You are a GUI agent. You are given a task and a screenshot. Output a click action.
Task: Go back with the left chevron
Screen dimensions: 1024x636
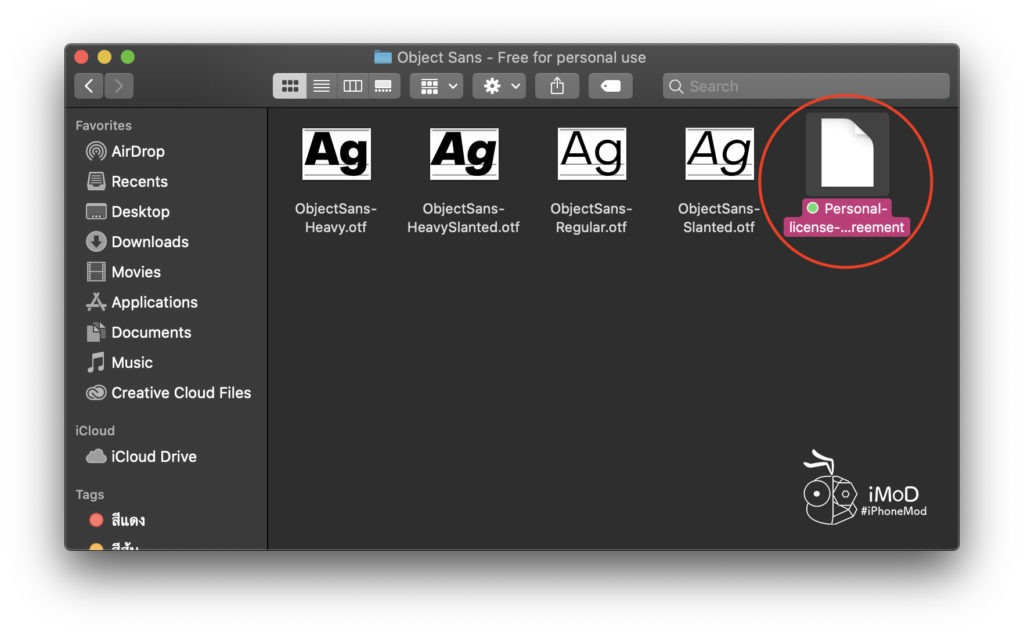point(89,86)
